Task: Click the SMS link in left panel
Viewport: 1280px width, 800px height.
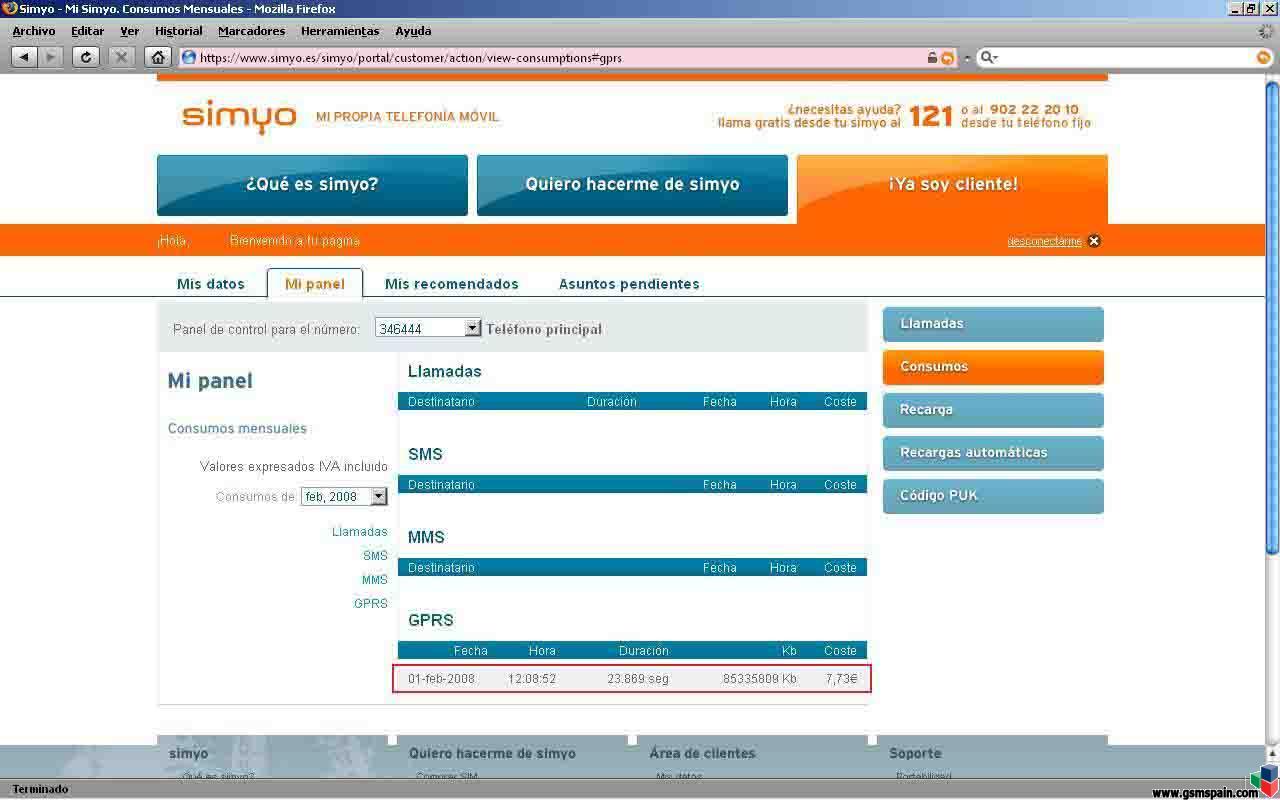Action: [x=375, y=556]
